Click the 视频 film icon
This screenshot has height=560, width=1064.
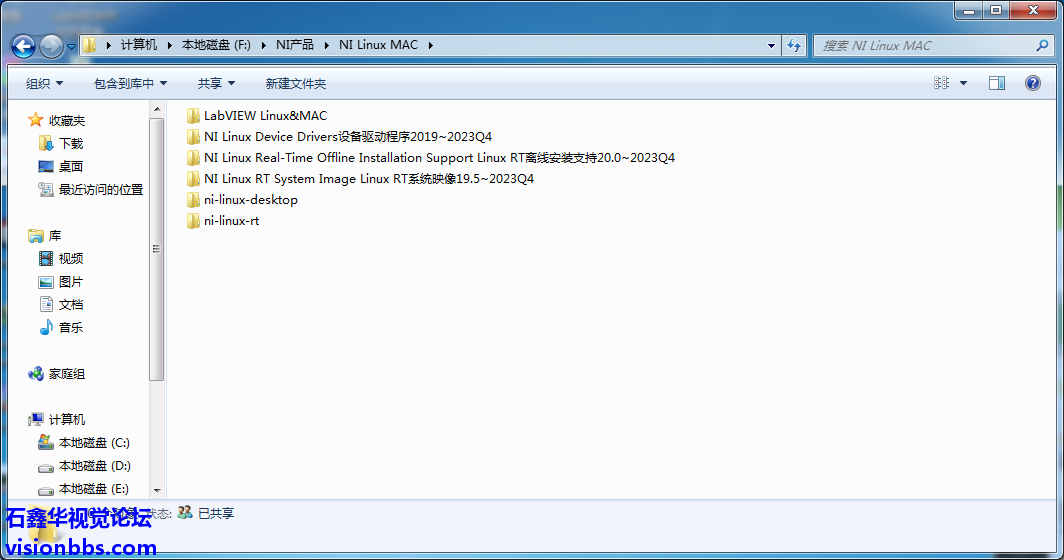click(45, 258)
